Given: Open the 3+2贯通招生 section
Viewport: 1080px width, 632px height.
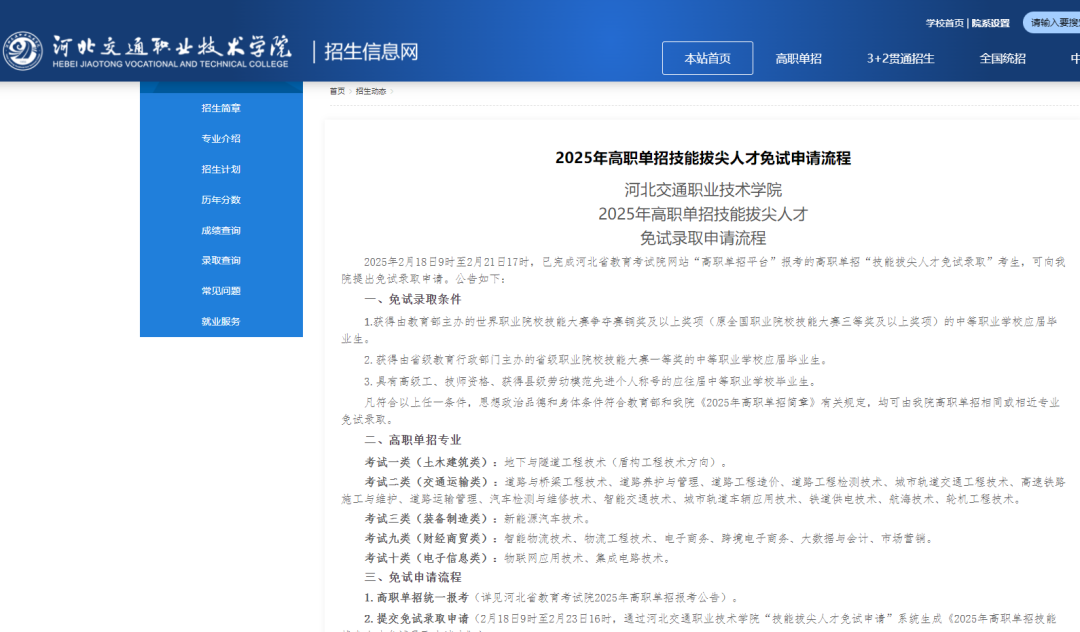Looking at the screenshot, I should [901, 58].
